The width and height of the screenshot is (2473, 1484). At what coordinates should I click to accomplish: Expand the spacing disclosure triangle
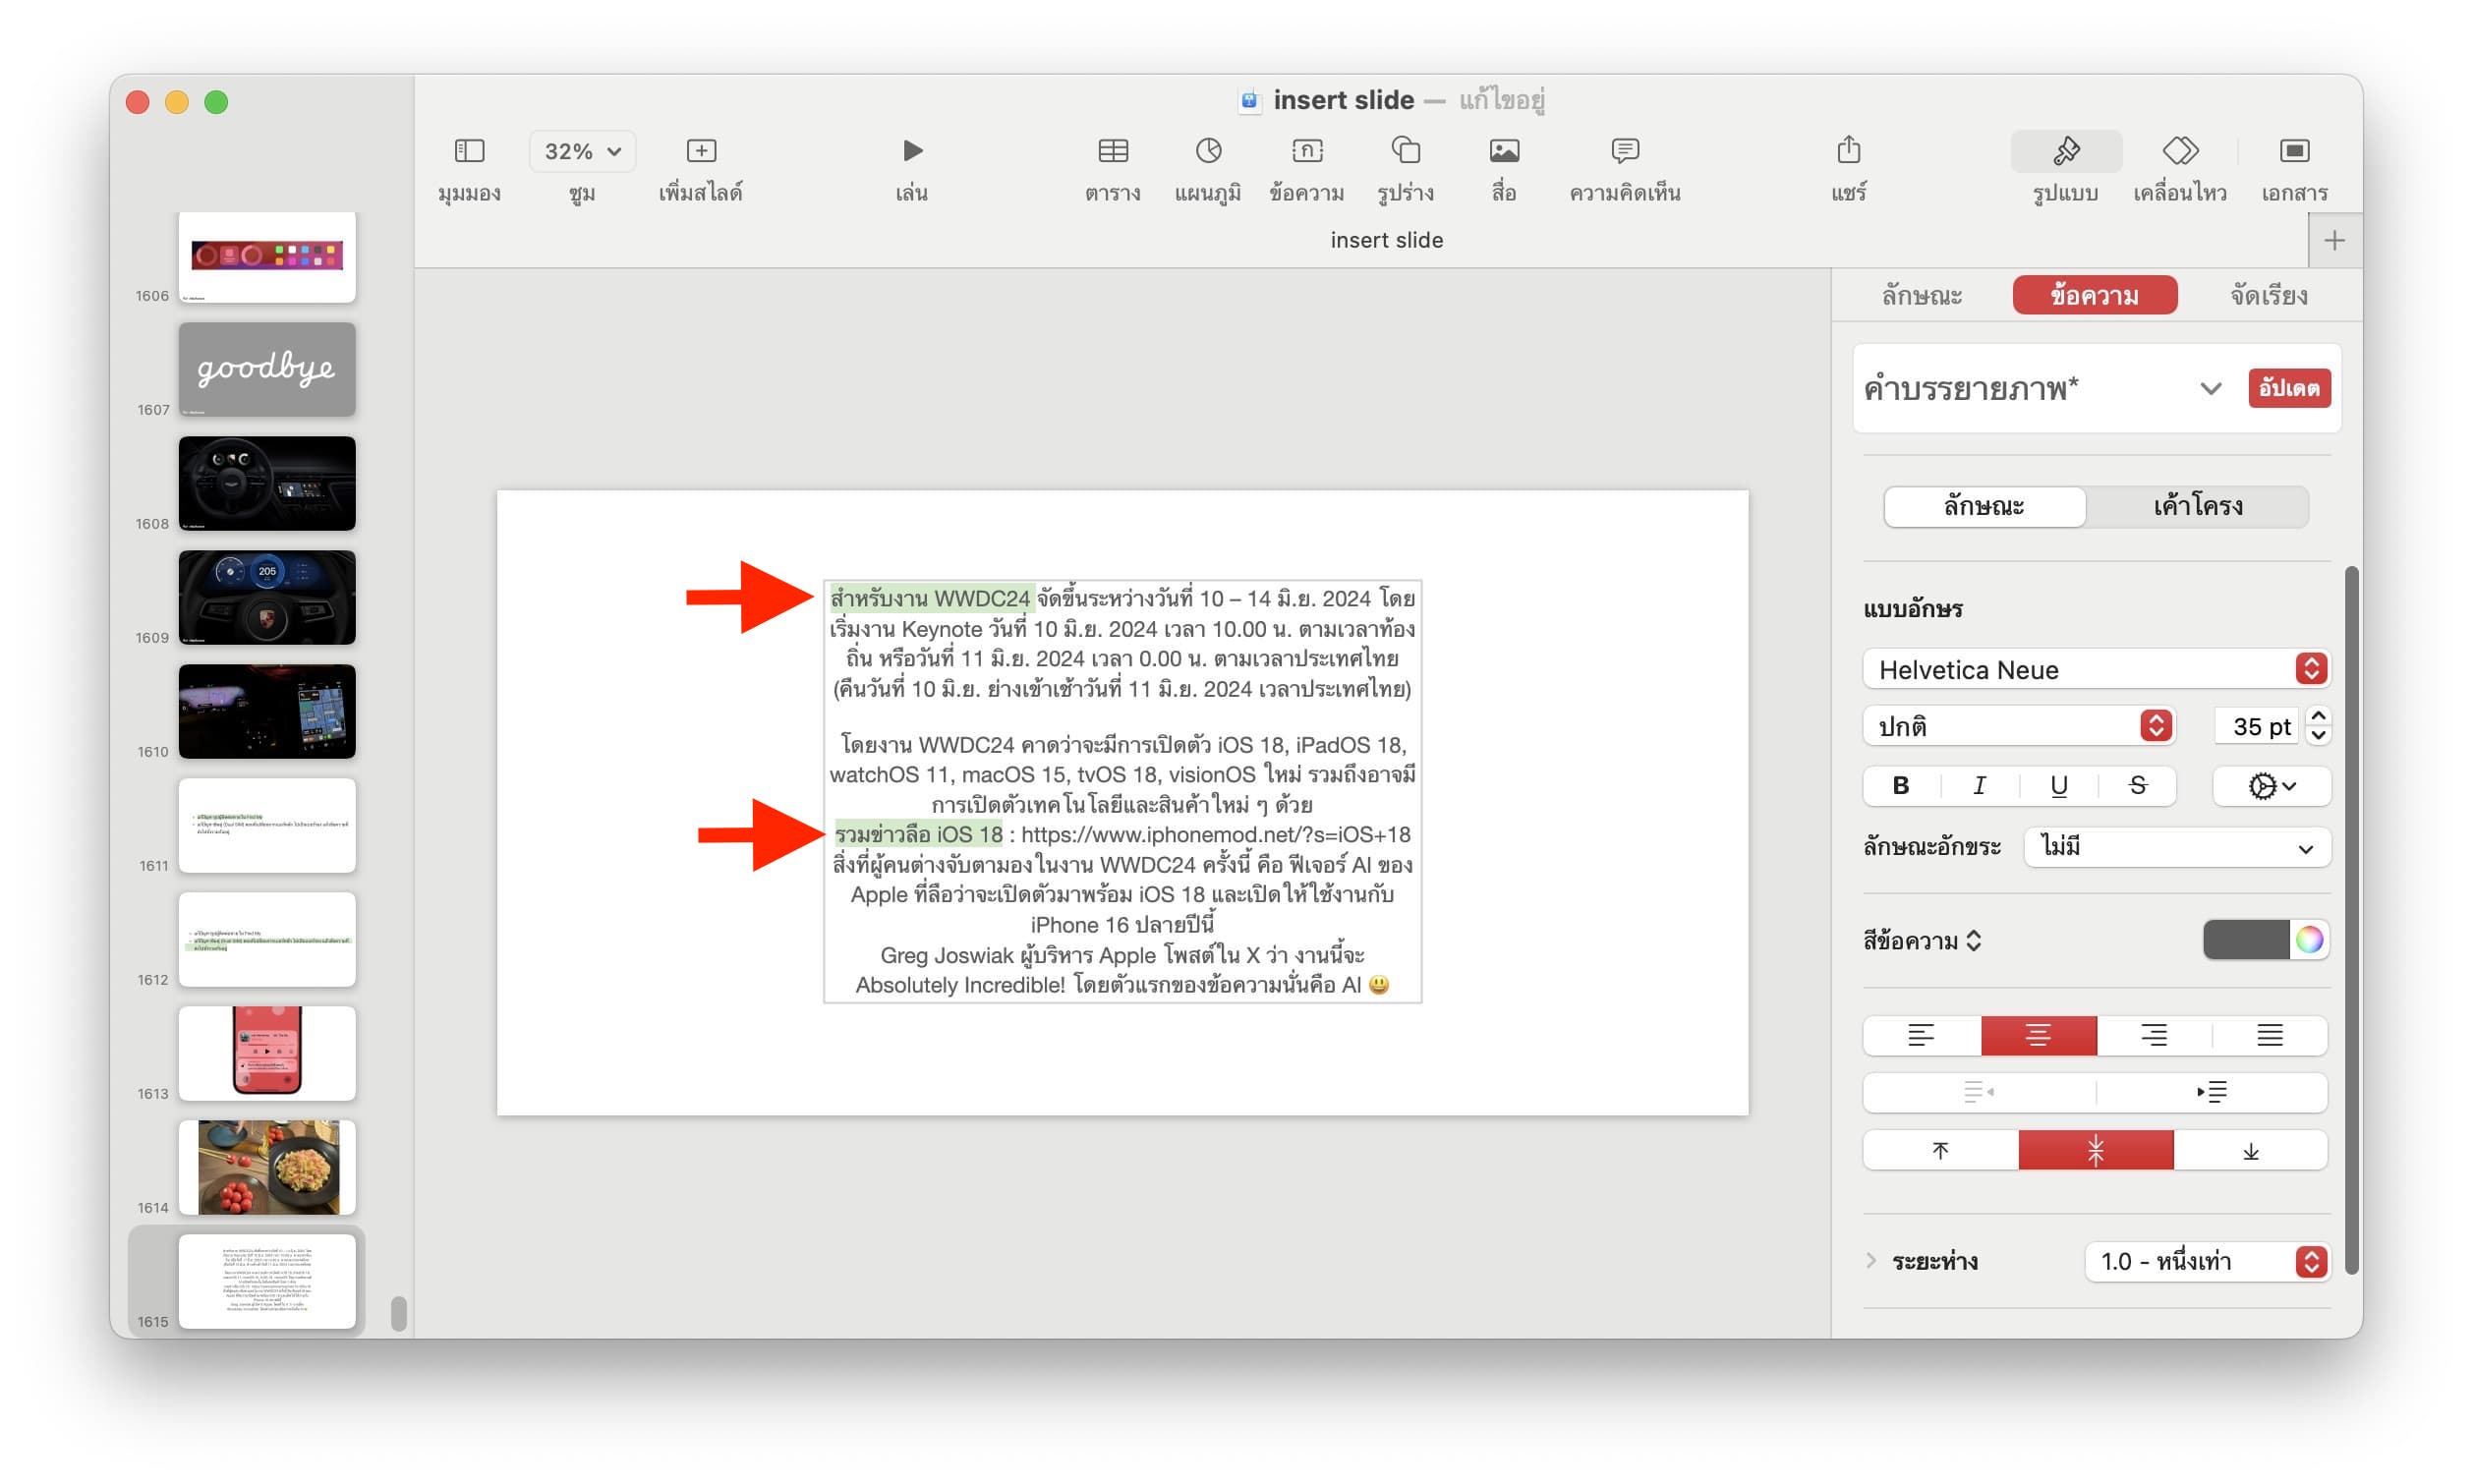(1871, 1260)
